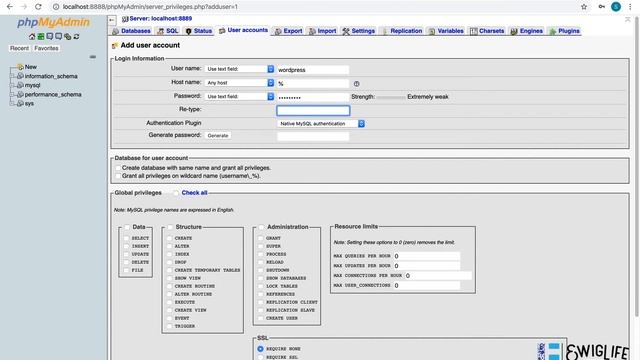The width and height of the screenshot is (640, 360).
Task: Click the generated password output field
Action: coord(313,136)
